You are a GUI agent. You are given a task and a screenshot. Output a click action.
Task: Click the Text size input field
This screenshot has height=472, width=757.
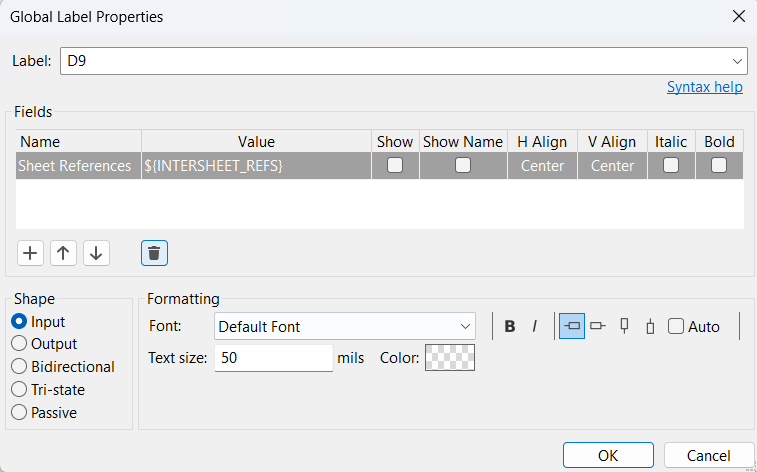[x=274, y=358]
